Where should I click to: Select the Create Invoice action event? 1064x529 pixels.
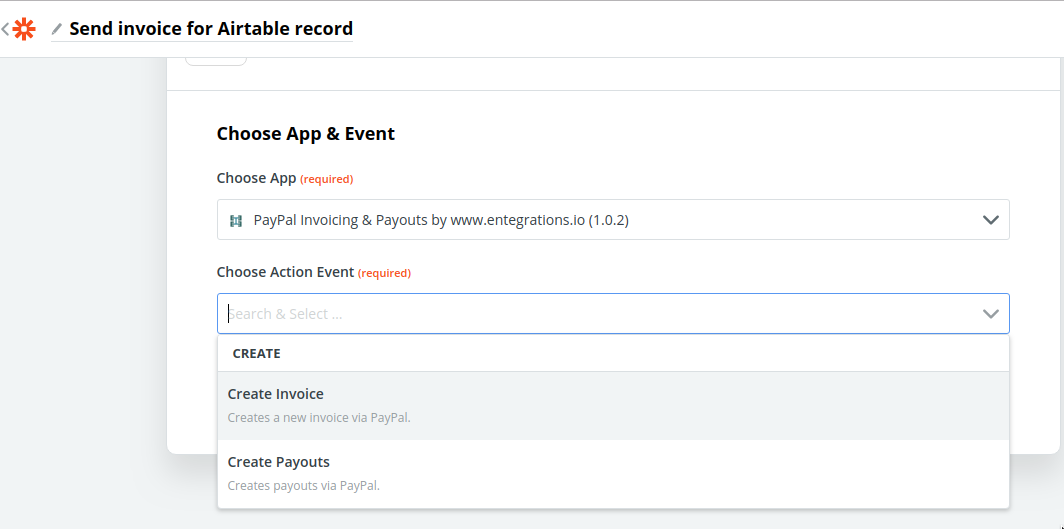pyautogui.click(x=613, y=406)
